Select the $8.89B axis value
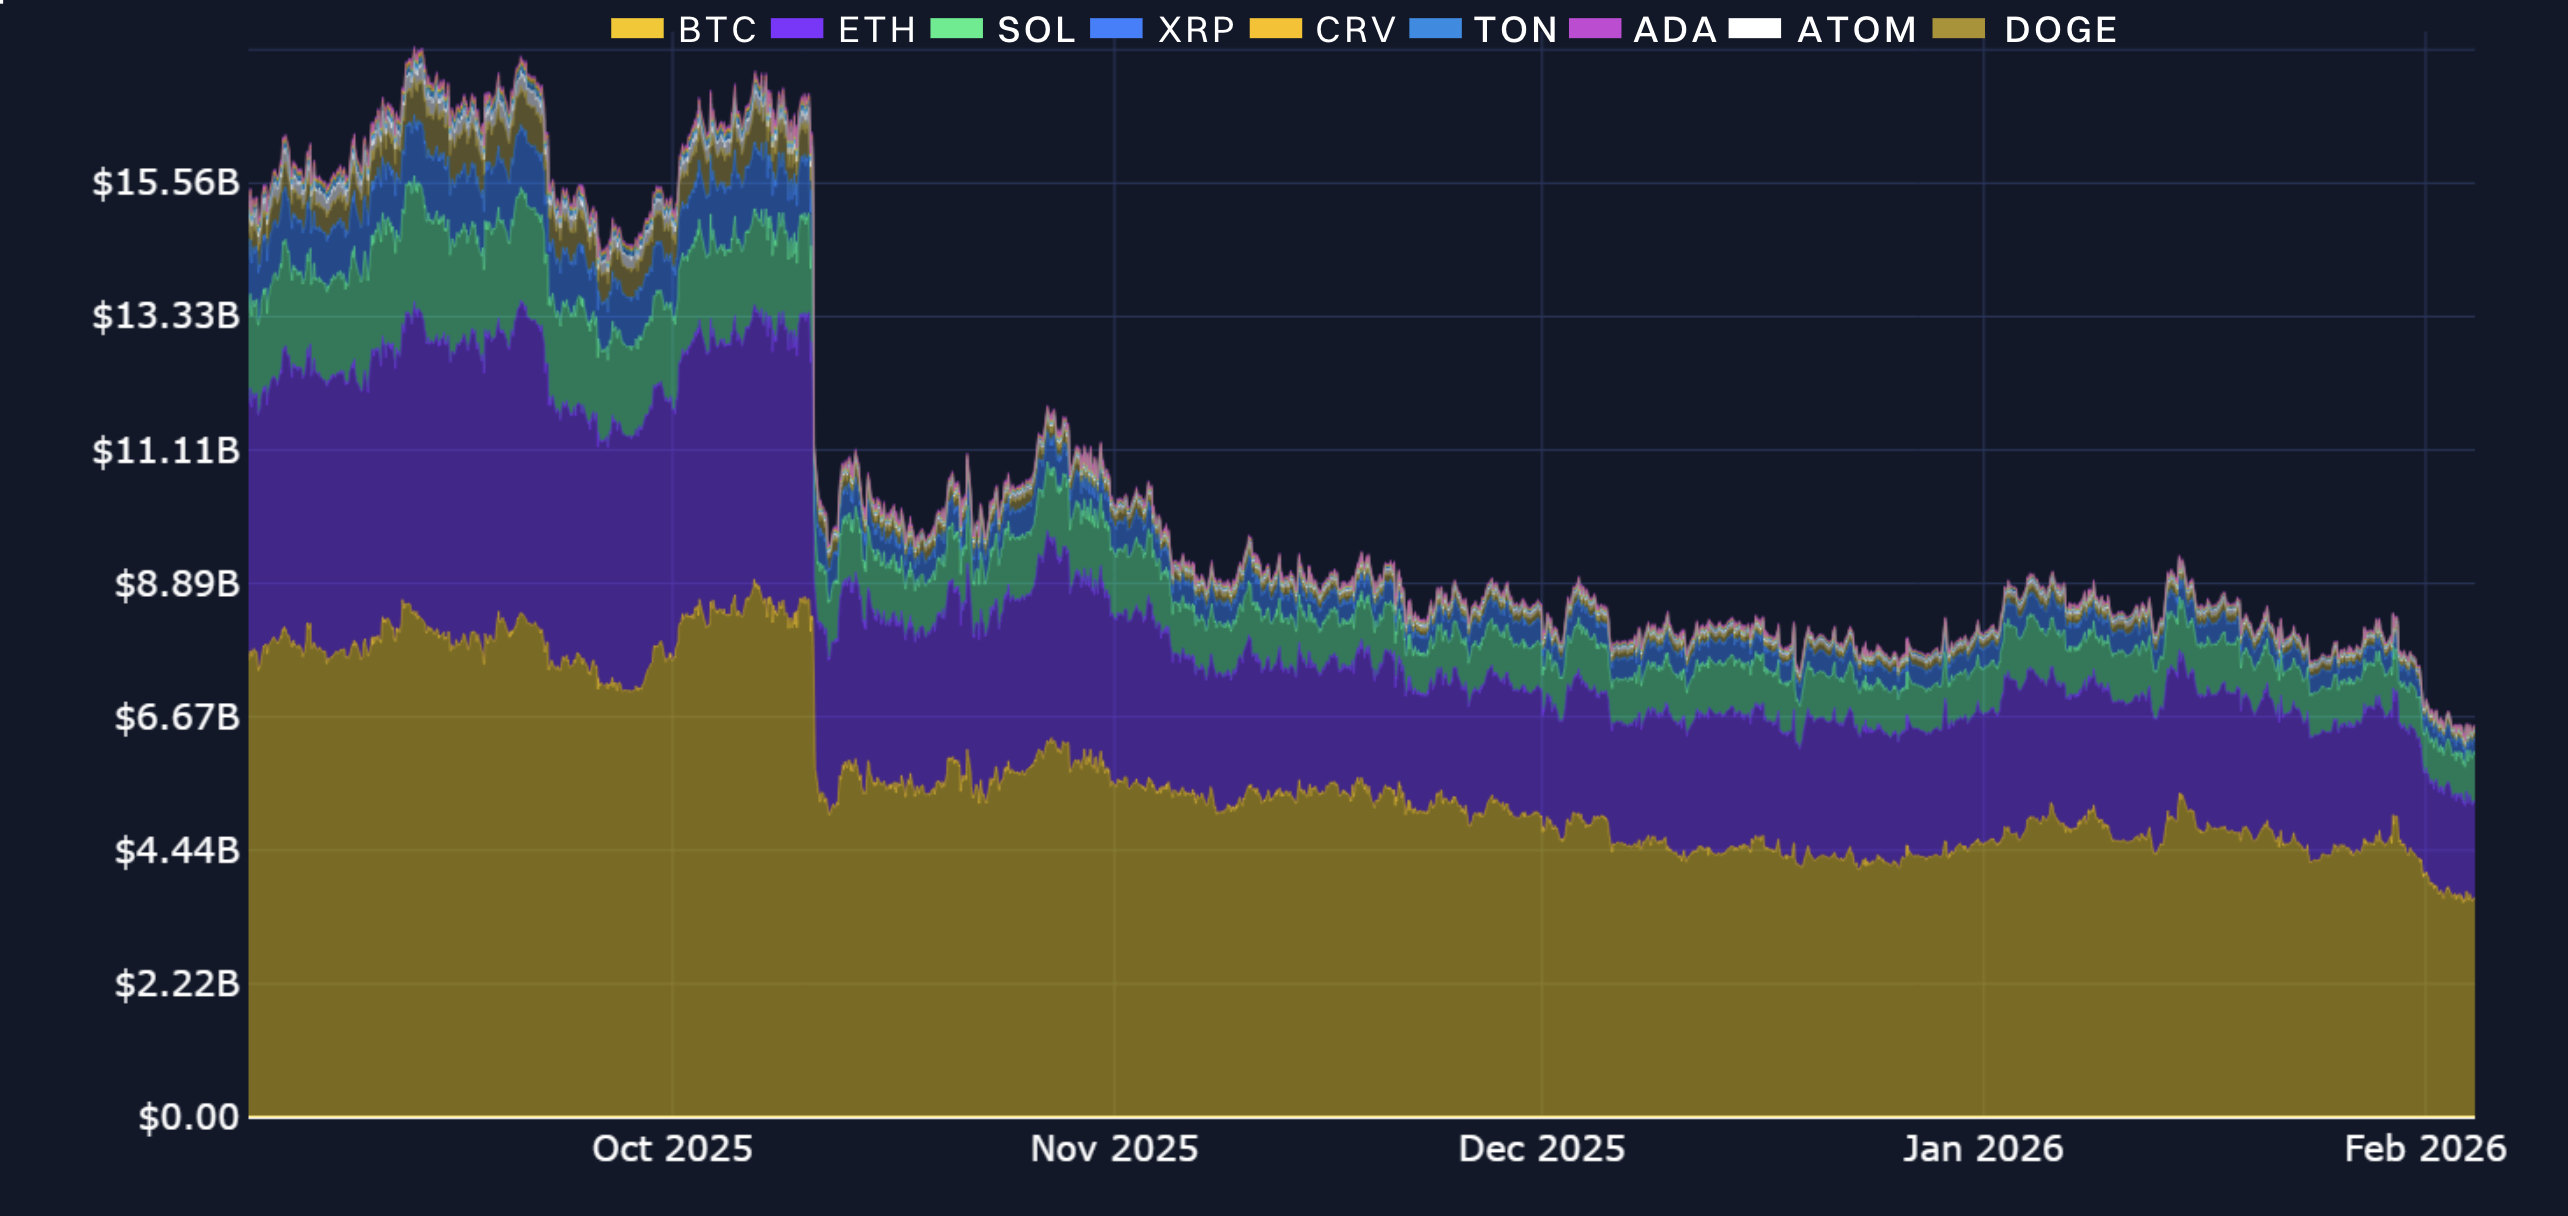Image resolution: width=2568 pixels, height=1216 pixels. point(177,583)
